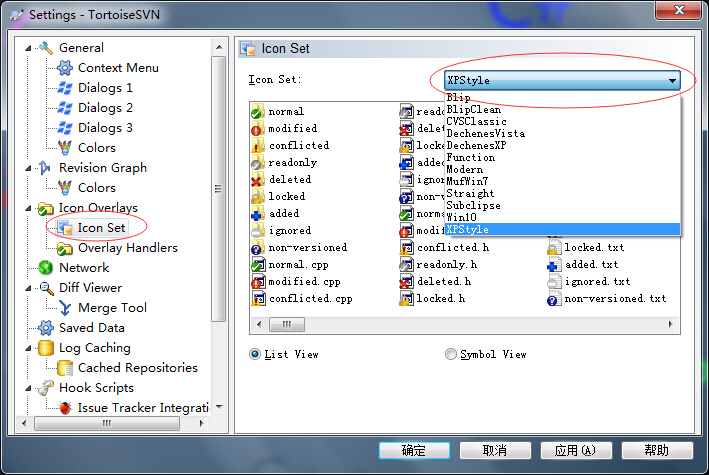Click the Colors icon under Revision Graph
The width and height of the screenshot is (709, 475).
pyautogui.click(x=65, y=187)
